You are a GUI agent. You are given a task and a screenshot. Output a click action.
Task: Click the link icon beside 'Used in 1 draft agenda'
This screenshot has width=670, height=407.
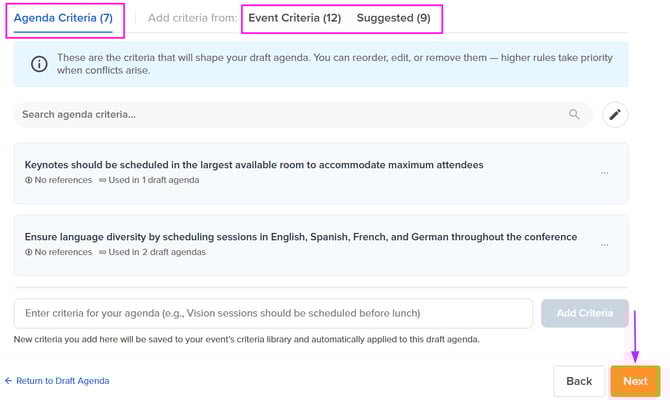(x=103, y=181)
